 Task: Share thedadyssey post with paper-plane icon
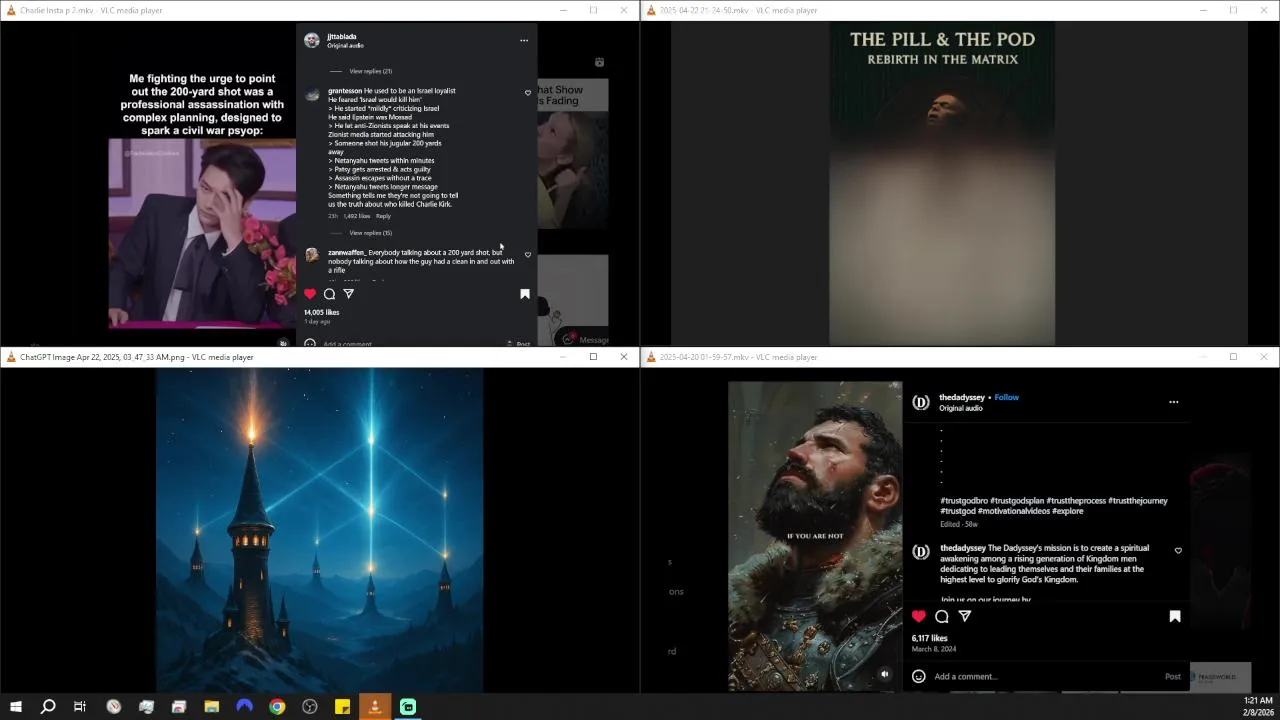[x=965, y=616]
